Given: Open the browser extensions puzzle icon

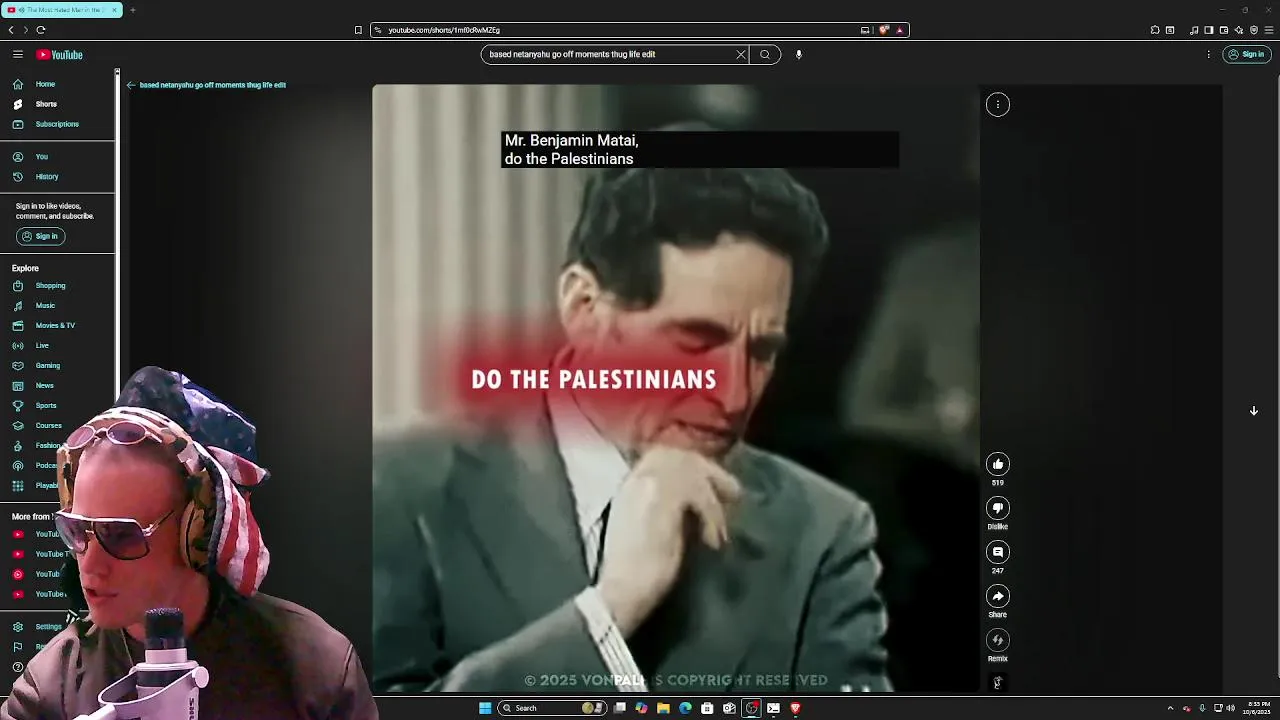Looking at the screenshot, I should click(1155, 30).
